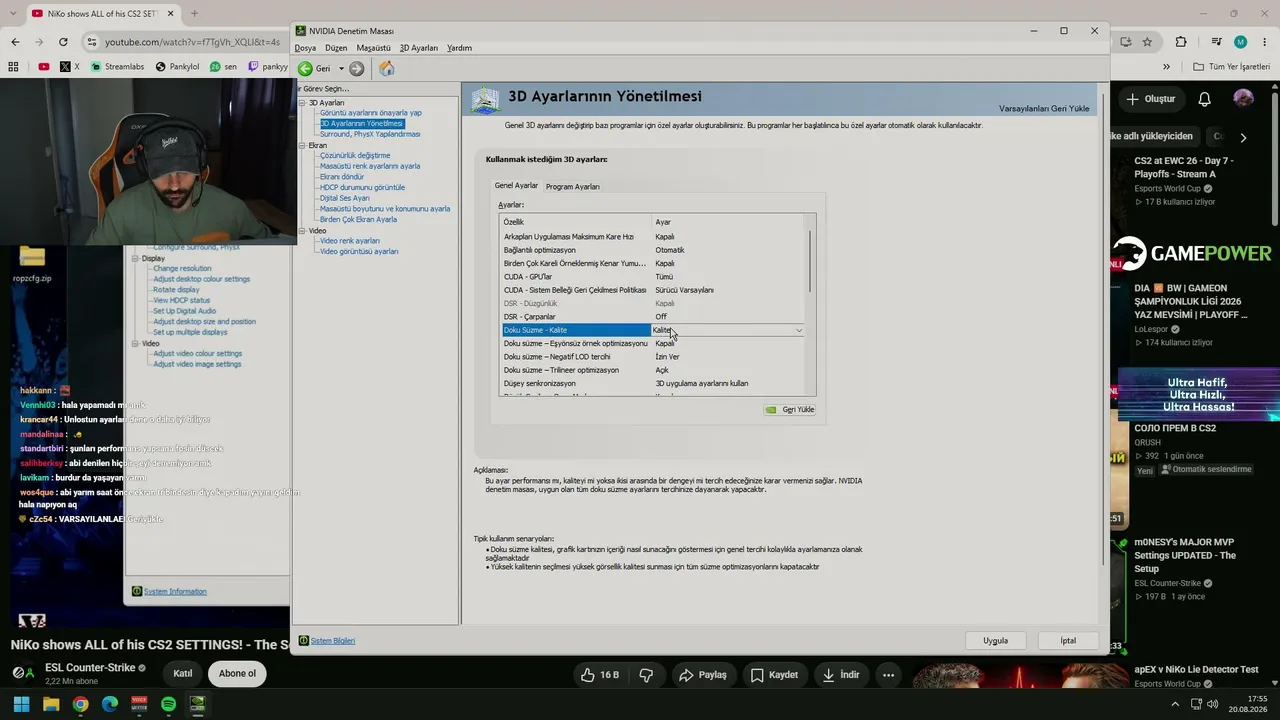The width and height of the screenshot is (1280, 720).
Task: Open Çözünürlük değiştirme page
Action: (355, 156)
